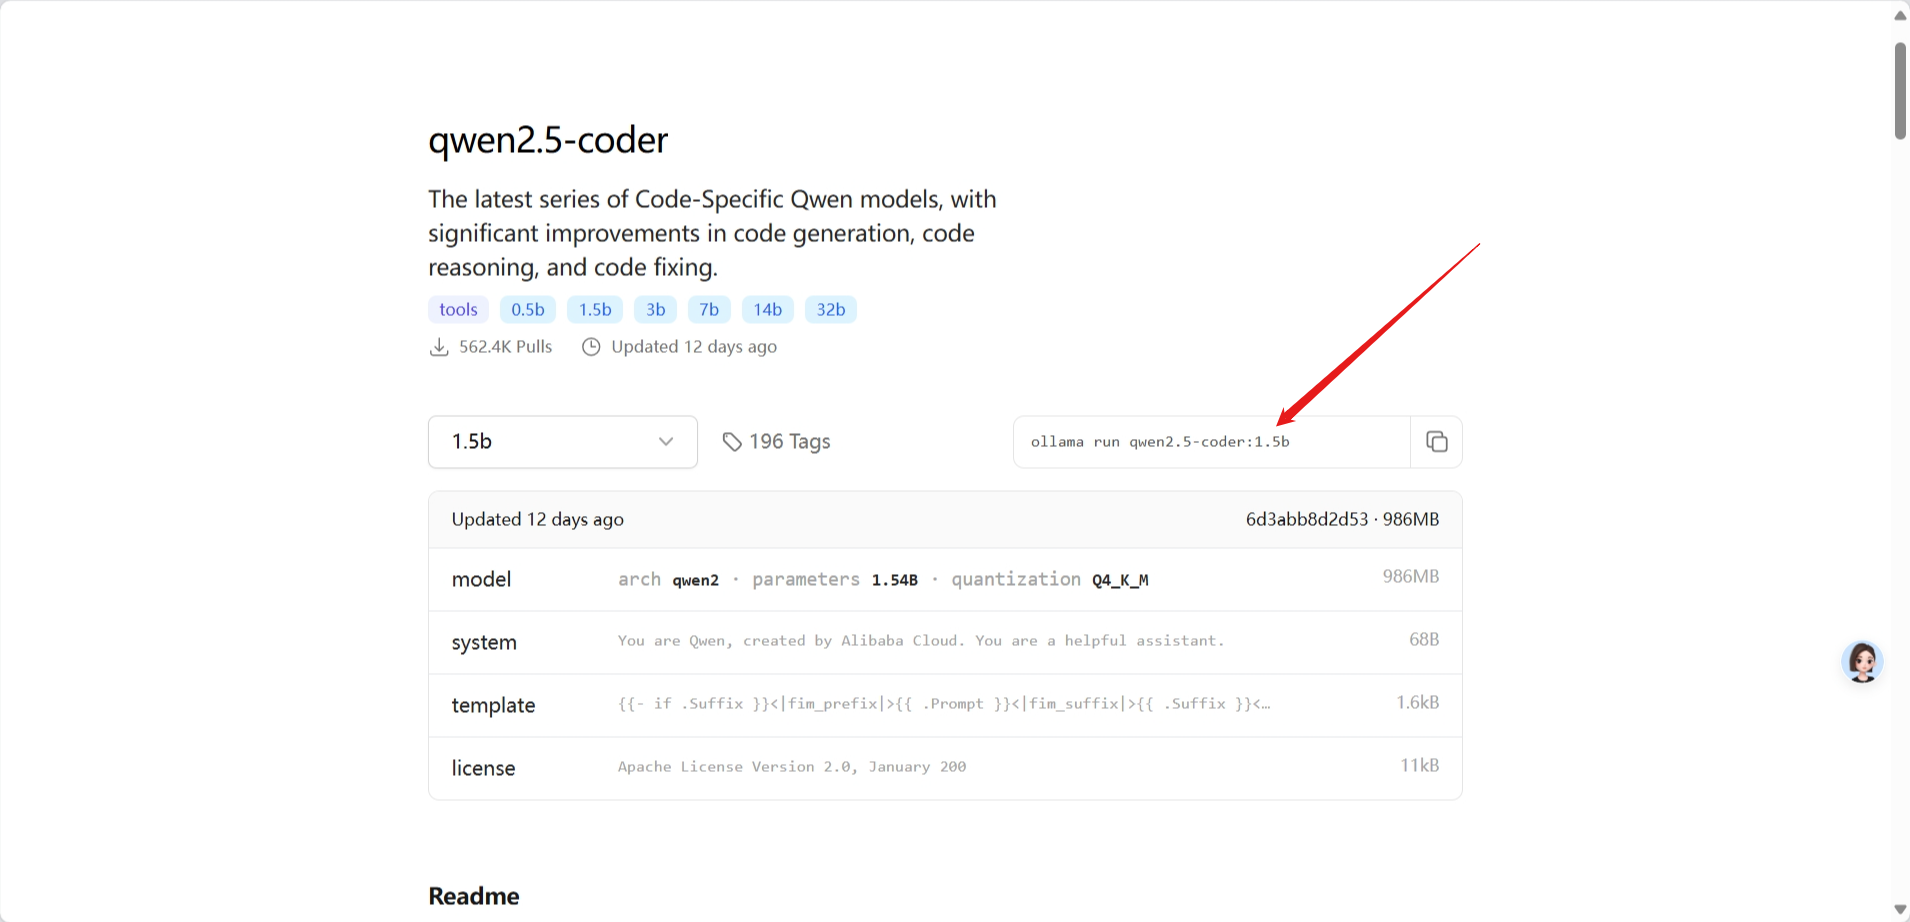Image resolution: width=1910 pixels, height=922 pixels.
Task: Click the assistant avatar icon
Action: click(x=1862, y=662)
